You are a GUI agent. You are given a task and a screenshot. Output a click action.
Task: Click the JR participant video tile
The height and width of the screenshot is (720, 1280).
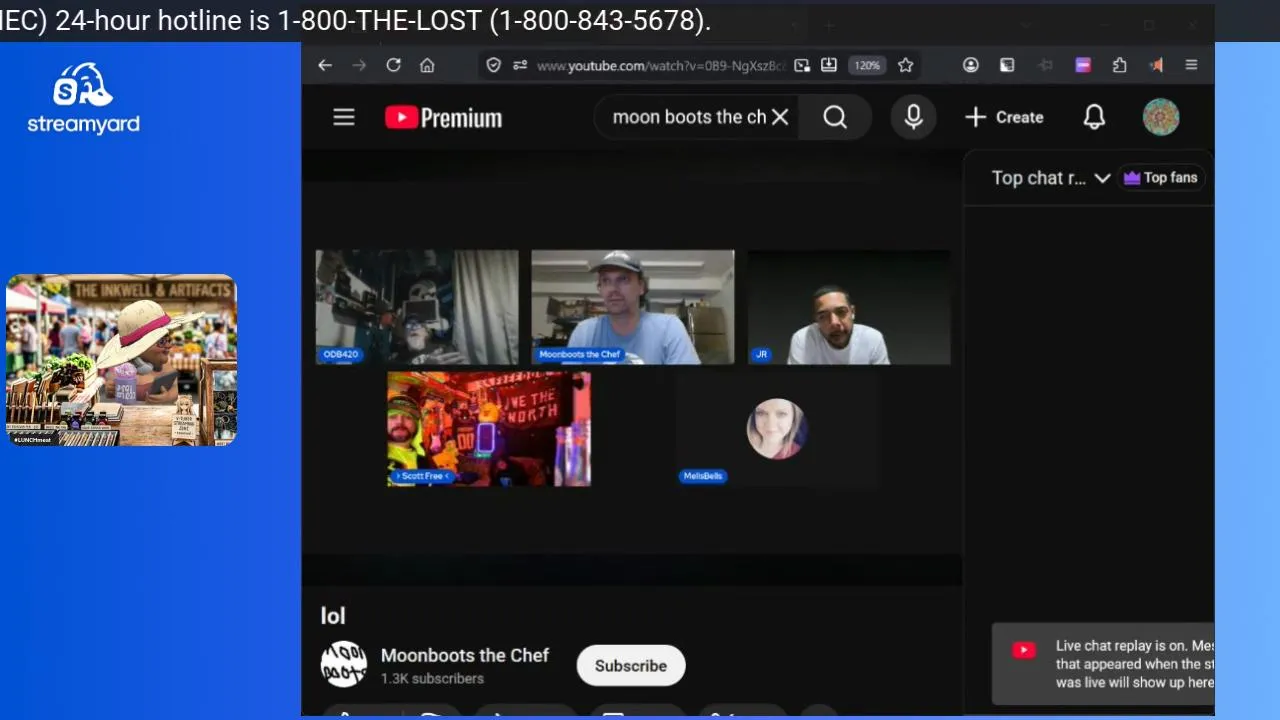click(x=849, y=307)
